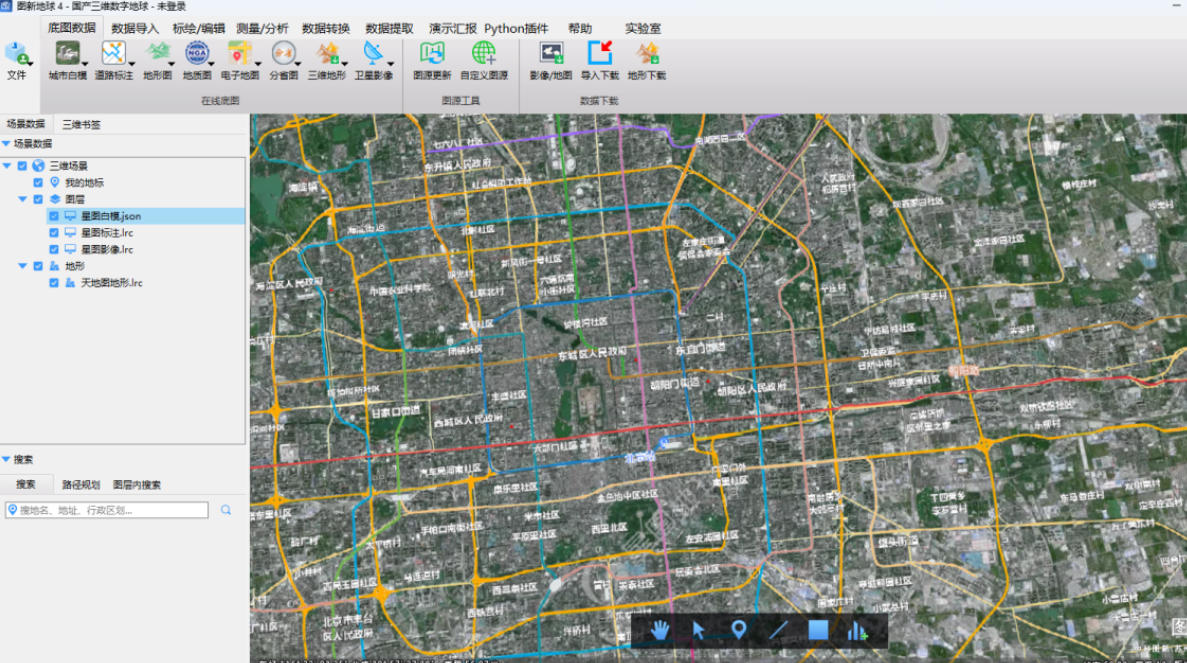The image size is (1187, 663).
Task: Select the arrow pointer tool
Action: pyautogui.click(x=699, y=630)
